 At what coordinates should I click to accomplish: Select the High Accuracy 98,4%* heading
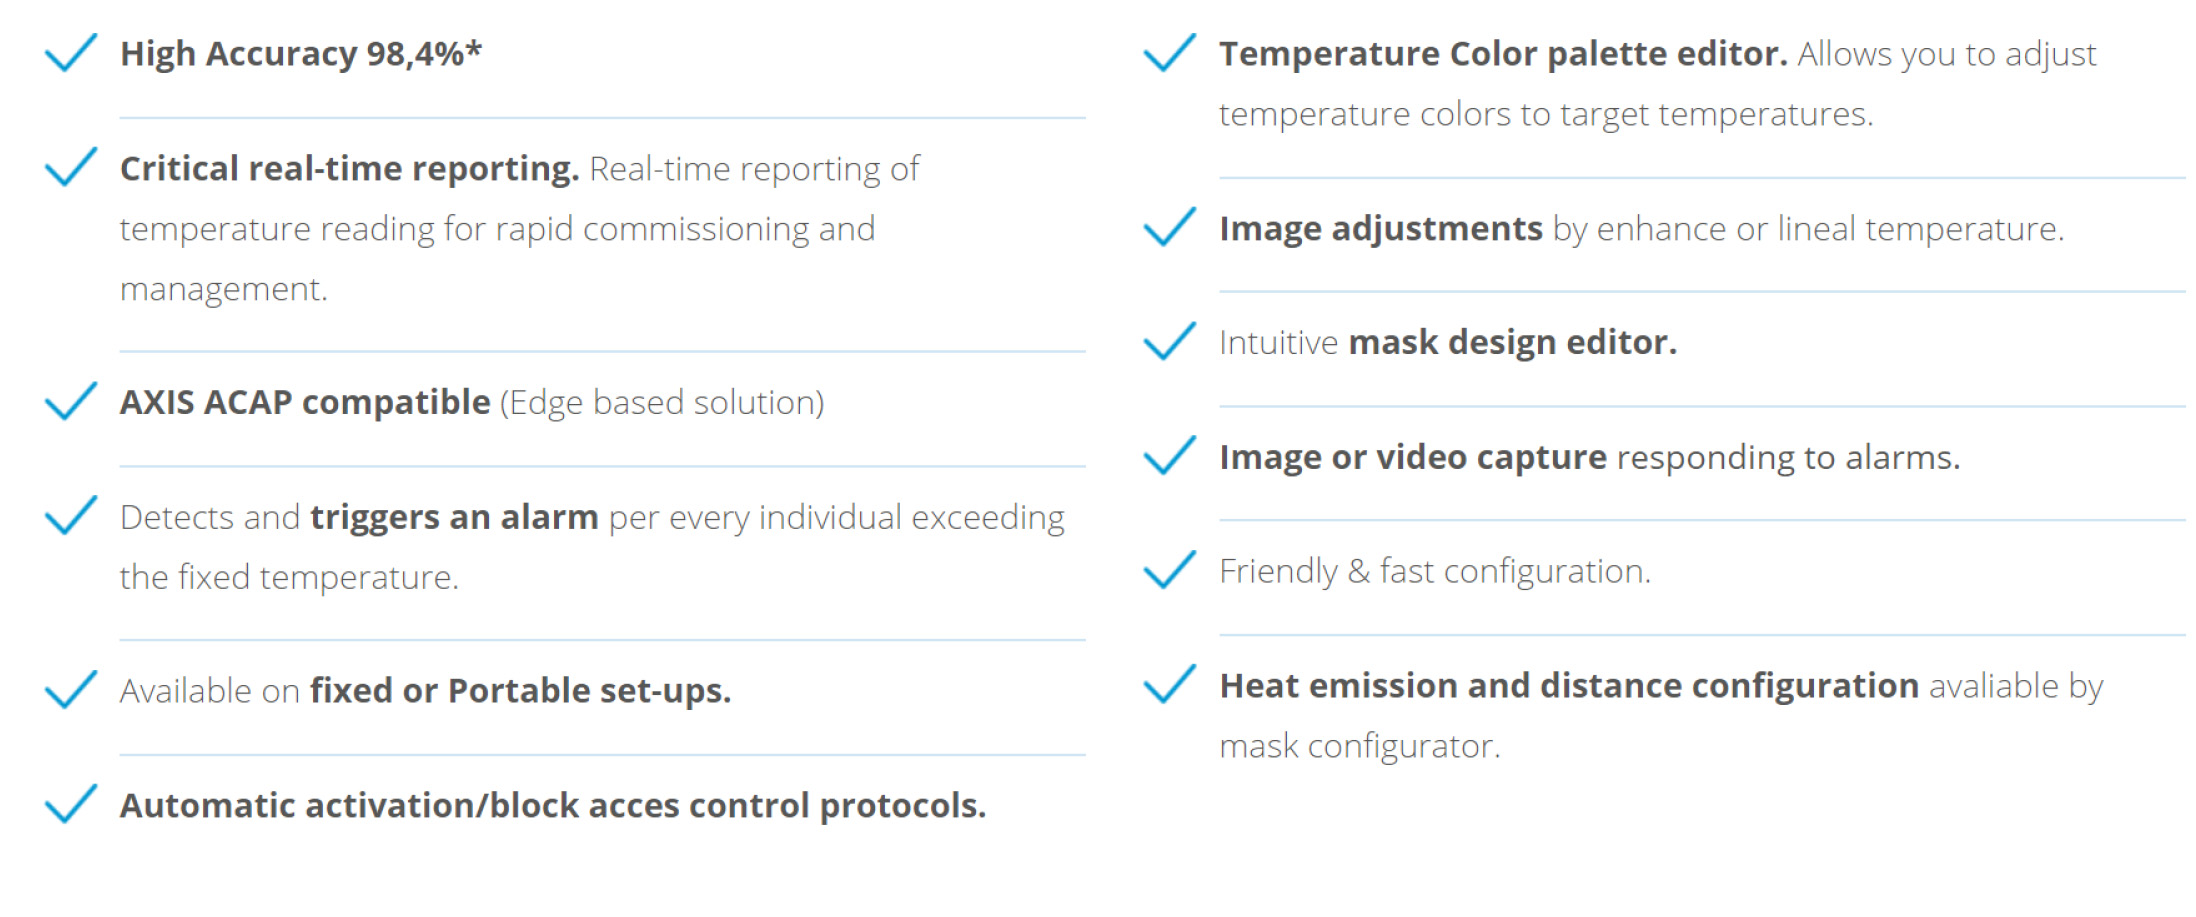coord(301,54)
